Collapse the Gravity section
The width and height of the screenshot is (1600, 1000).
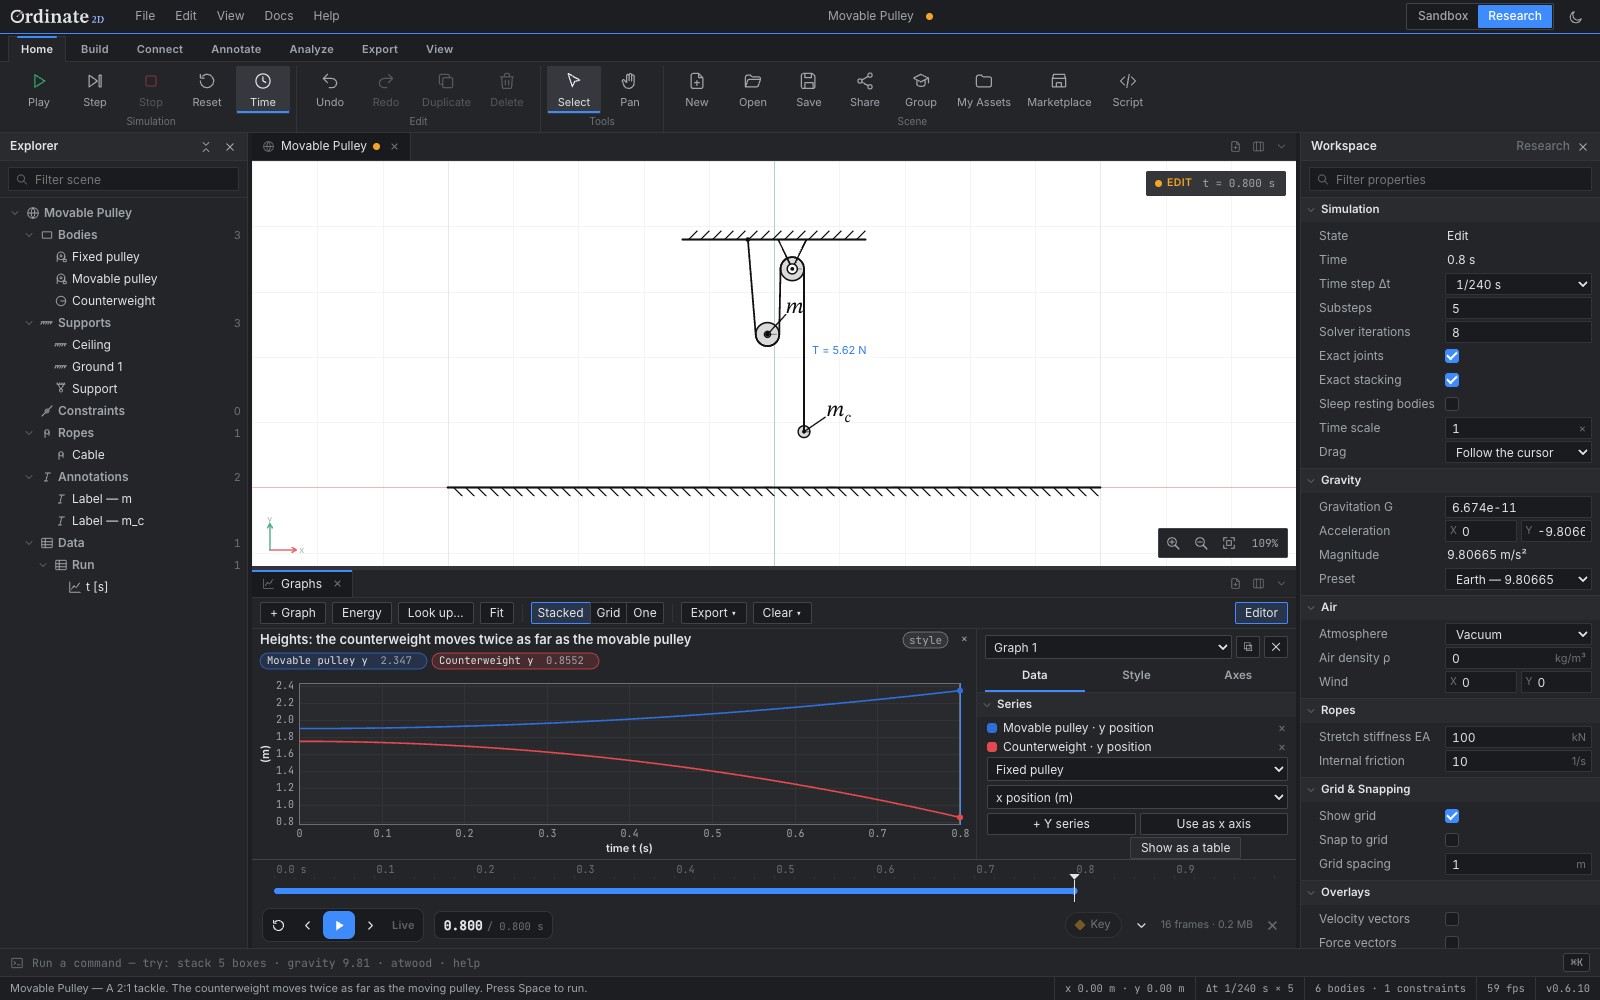click(x=1311, y=480)
